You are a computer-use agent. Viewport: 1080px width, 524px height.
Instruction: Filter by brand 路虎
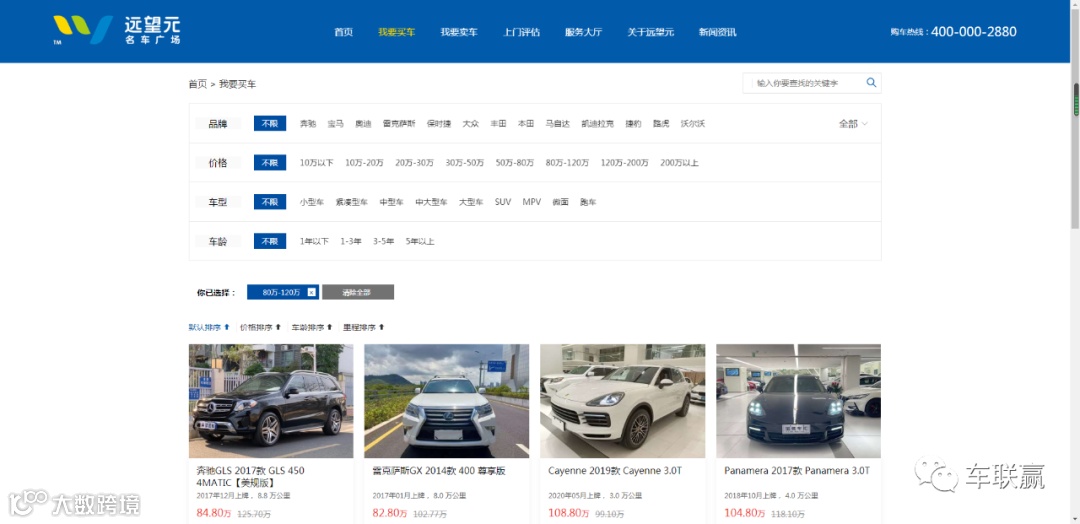(661, 124)
